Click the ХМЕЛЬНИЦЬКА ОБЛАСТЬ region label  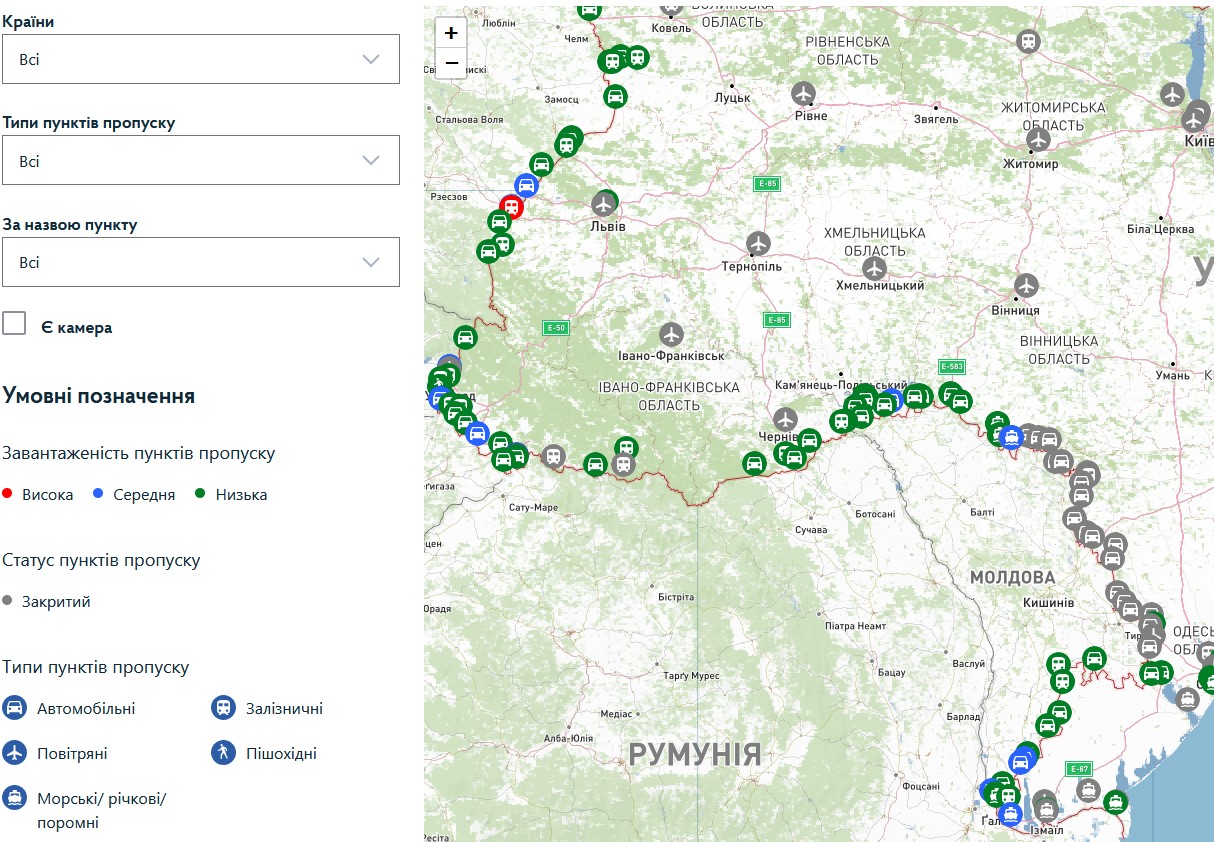(x=875, y=241)
